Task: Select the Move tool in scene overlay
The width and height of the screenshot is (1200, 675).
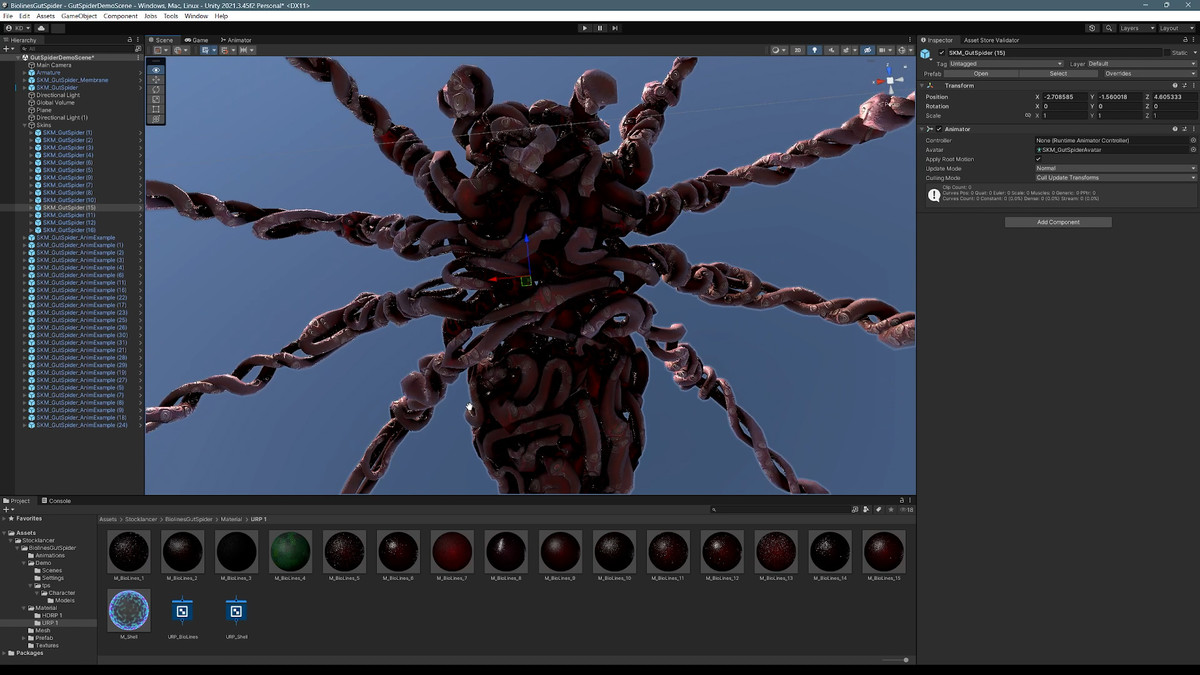Action: point(156,80)
